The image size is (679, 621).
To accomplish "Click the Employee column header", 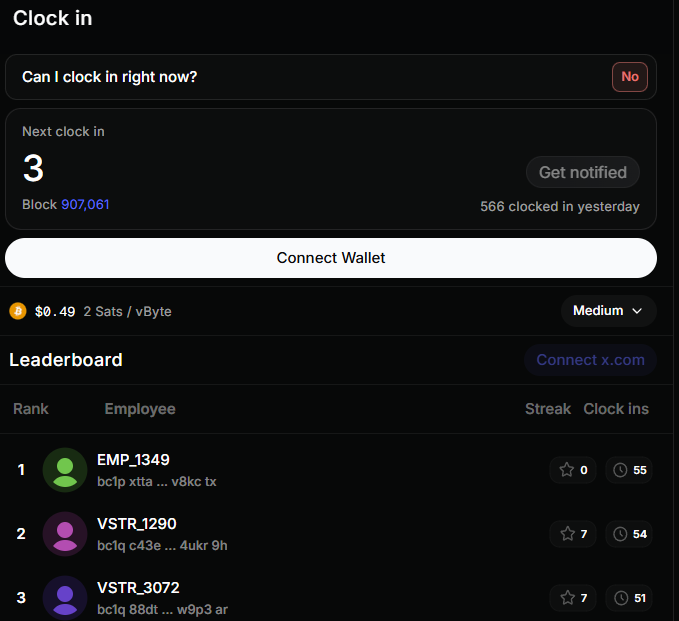I will (x=140, y=409).
